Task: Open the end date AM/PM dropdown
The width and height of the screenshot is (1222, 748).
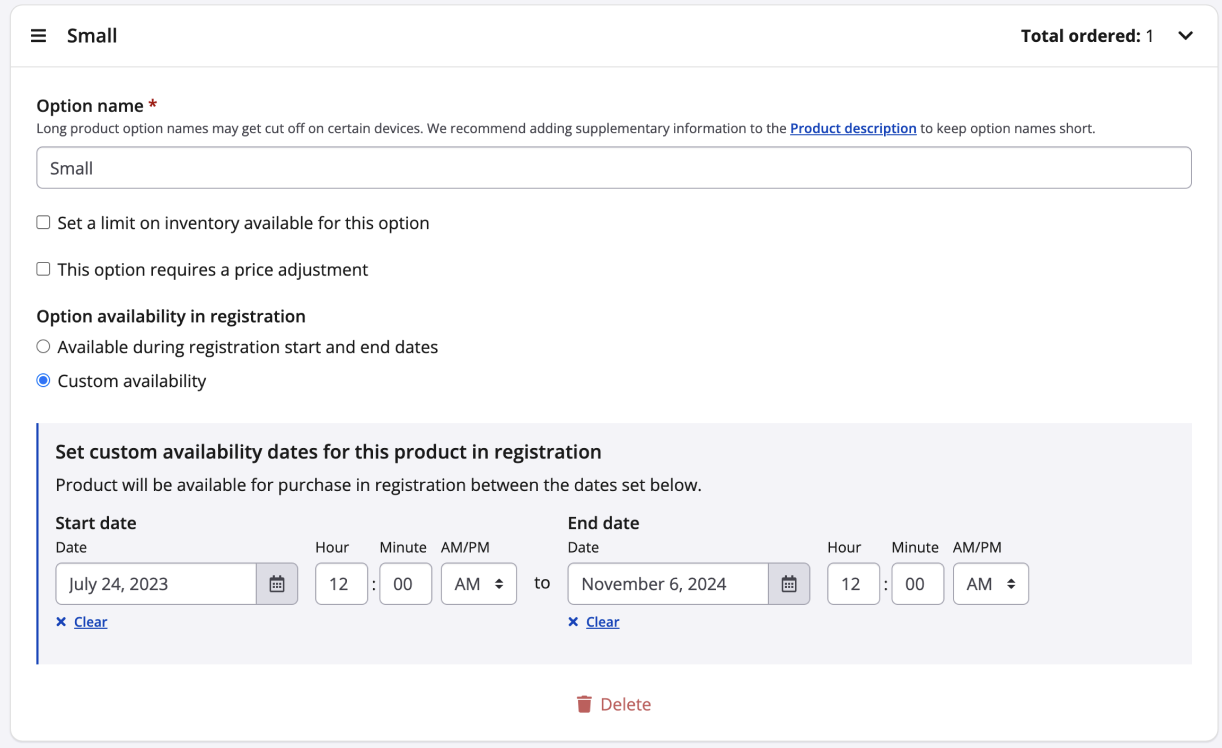Action: point(990,583)
